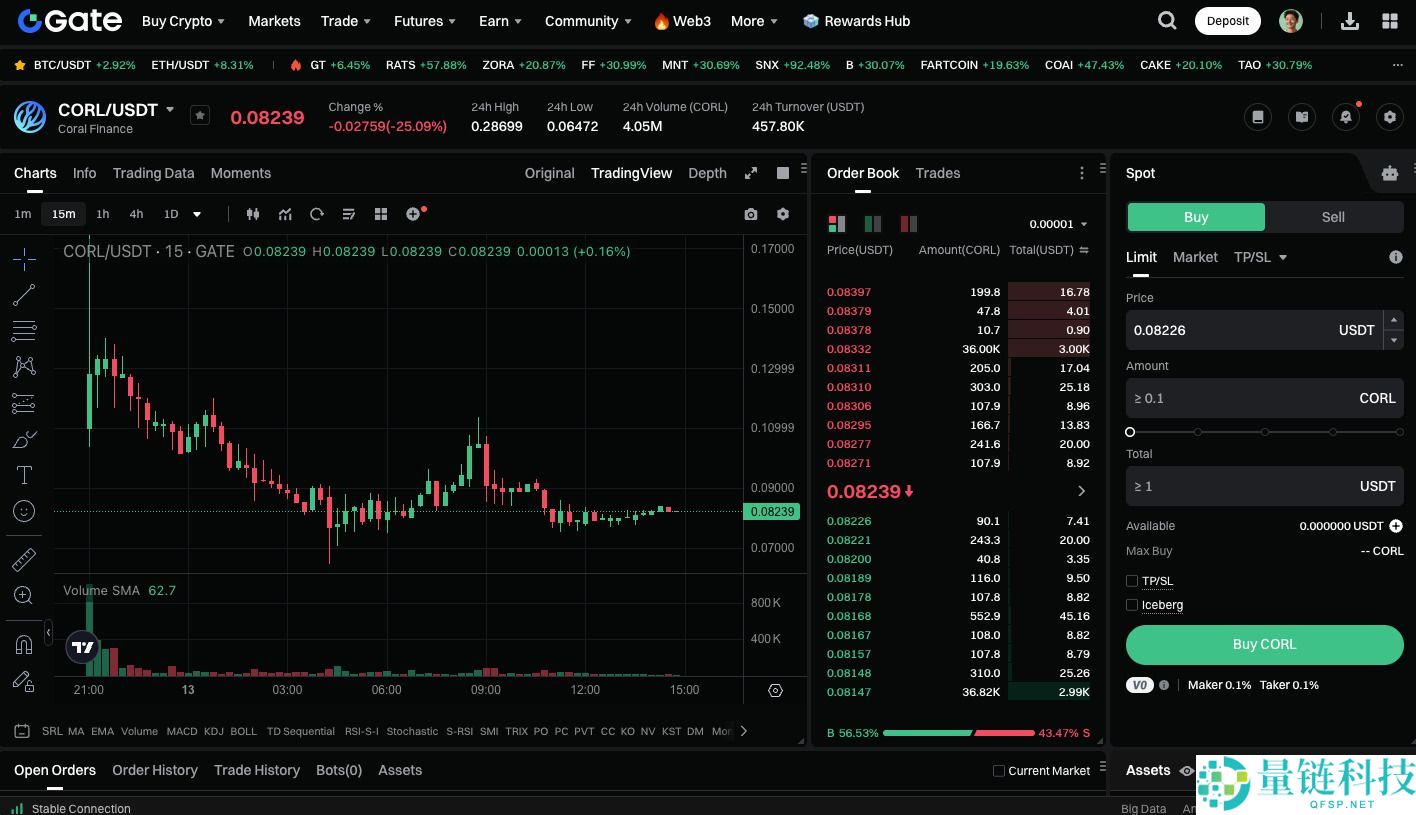The width and height of the screenshot is (1416, 815).
Task: Add the MACD indicator
Action: tap(182, 731)
